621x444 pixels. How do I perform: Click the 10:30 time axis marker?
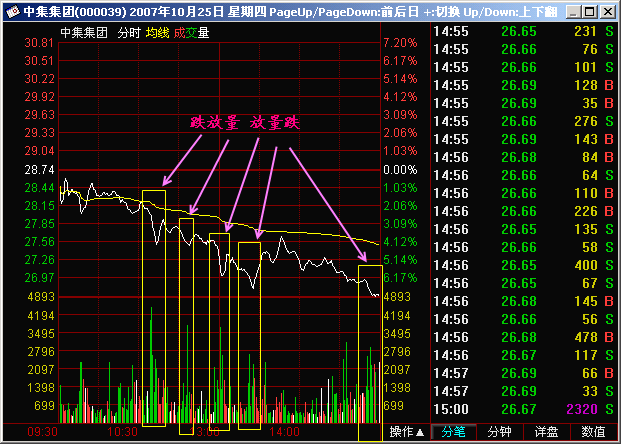122,432
